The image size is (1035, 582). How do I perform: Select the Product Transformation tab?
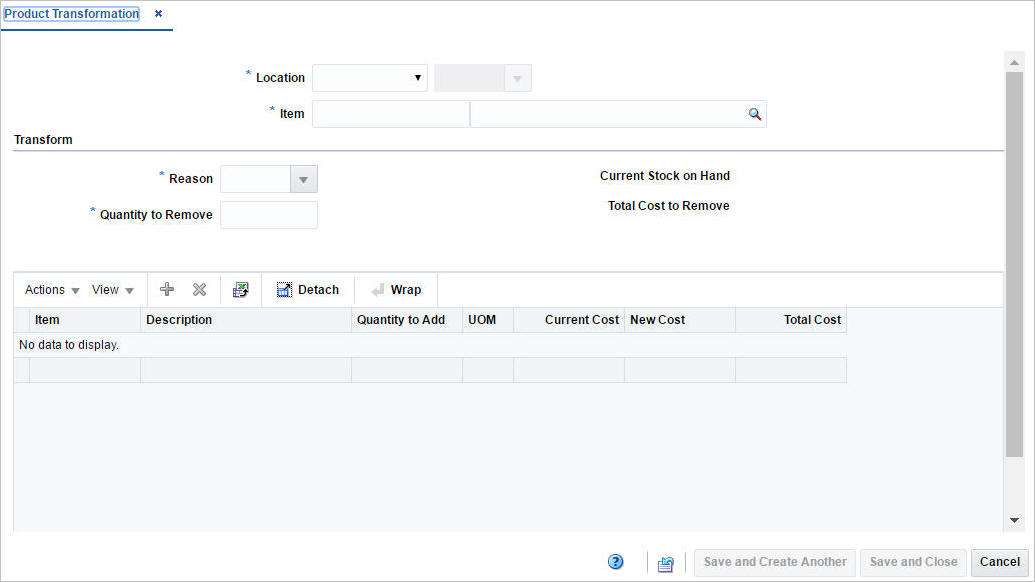pos(71,13)
